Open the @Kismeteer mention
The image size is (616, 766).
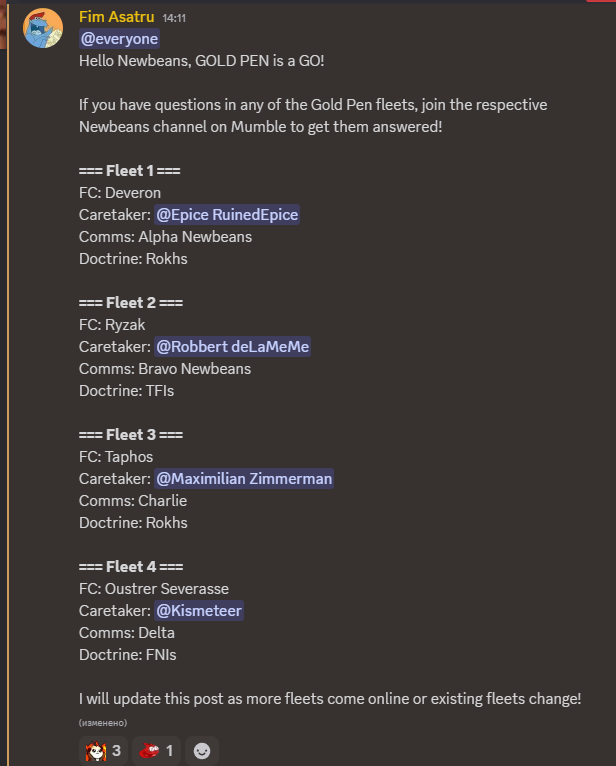(199, 611)
